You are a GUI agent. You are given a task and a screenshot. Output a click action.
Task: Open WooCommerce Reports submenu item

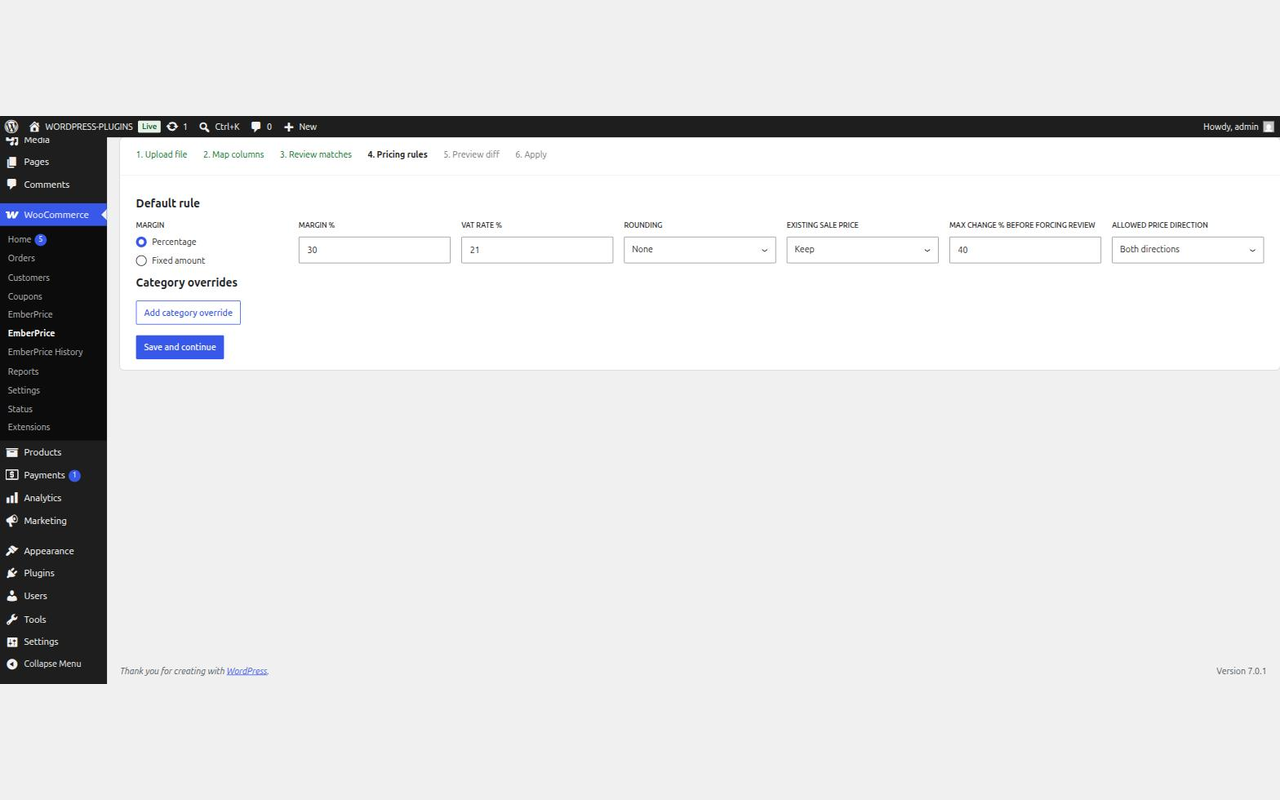pyautogui.click(x=23, y=372)
